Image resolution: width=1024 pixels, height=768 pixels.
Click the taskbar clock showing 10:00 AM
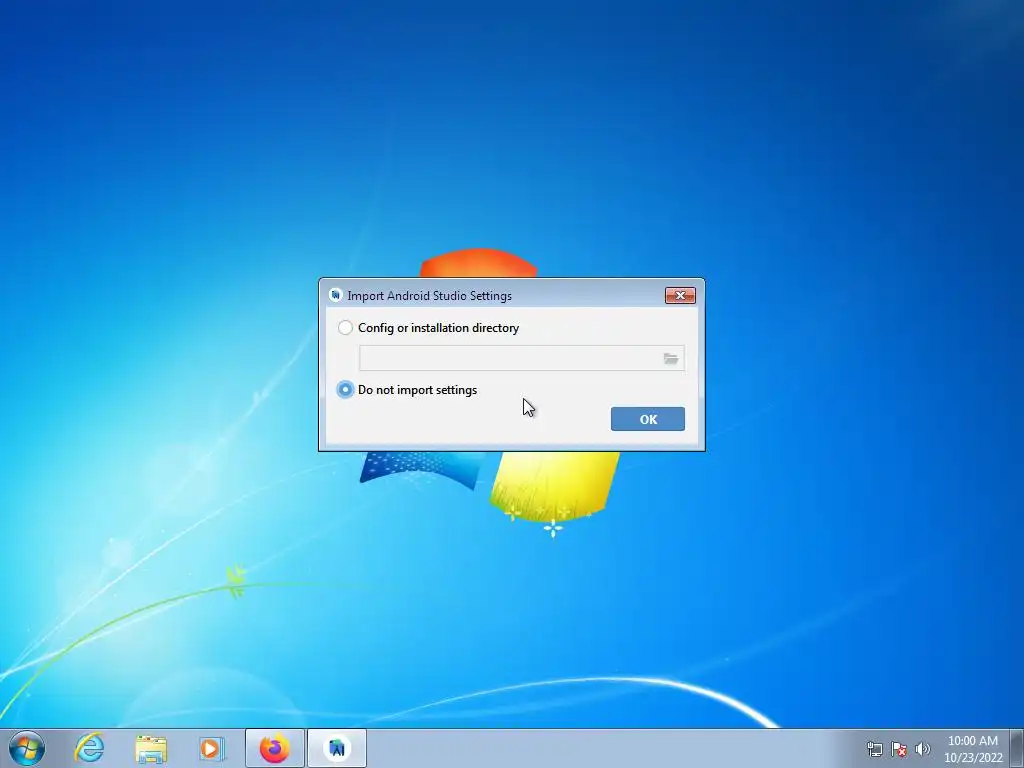[973, 749]
